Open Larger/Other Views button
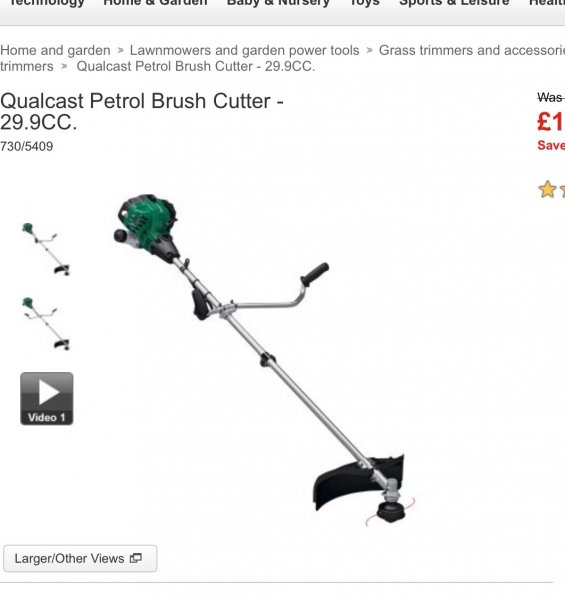This screenshot has width=565, height=600. pos(80,558)
